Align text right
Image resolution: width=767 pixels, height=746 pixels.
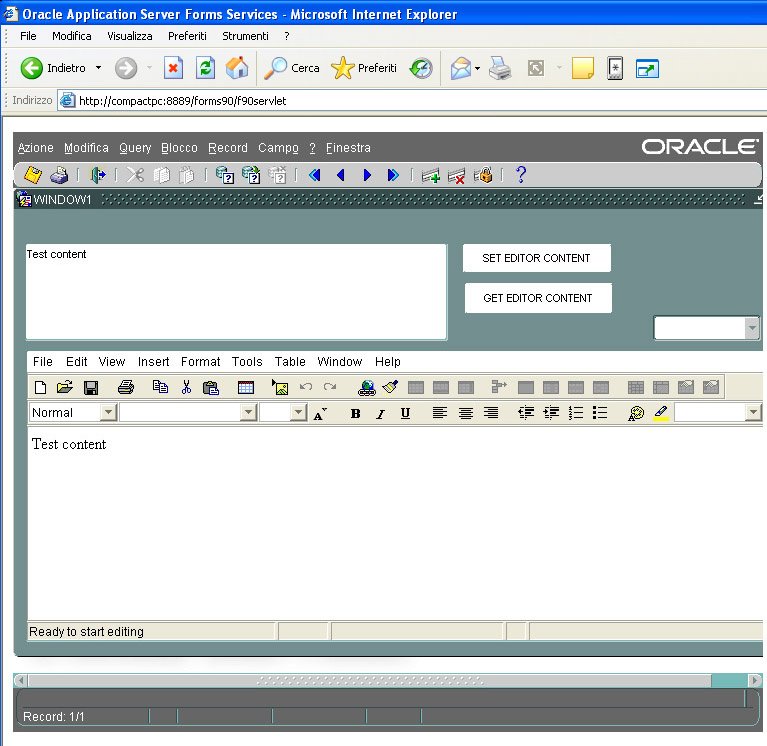click(x=491, y=413)
